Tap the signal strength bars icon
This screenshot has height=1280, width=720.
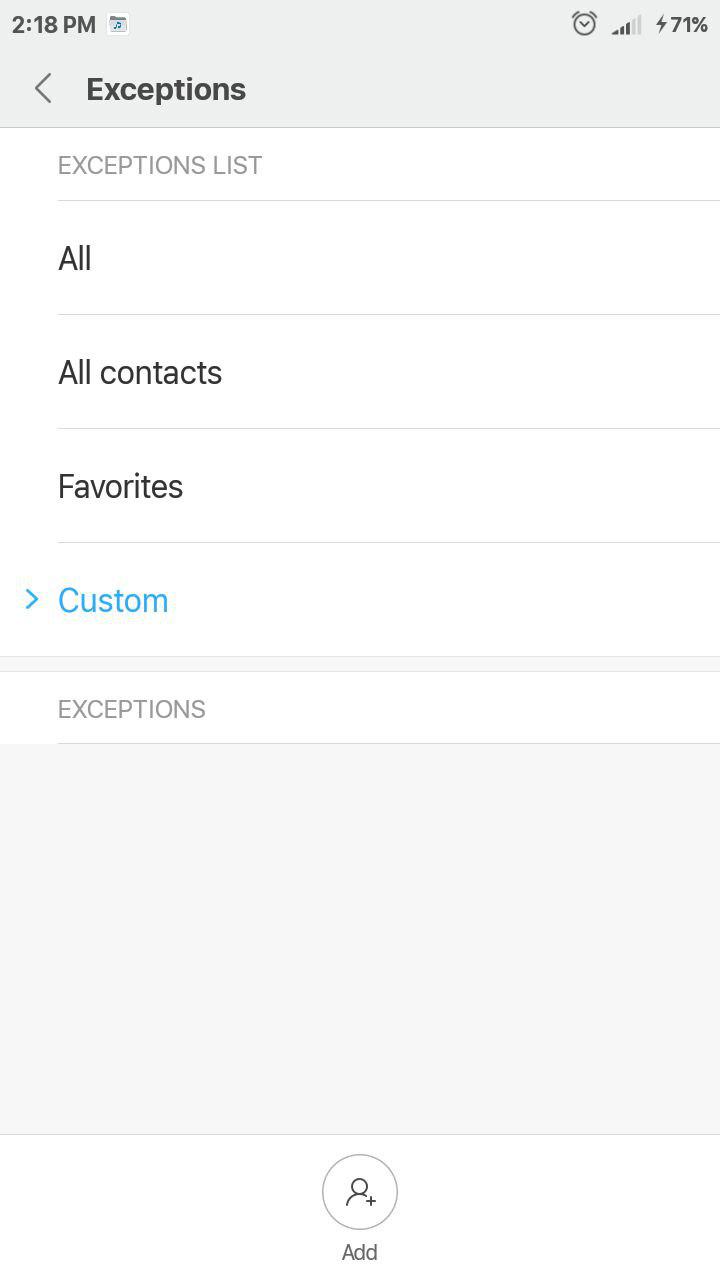pyautogui.click(x=626, y=25)
